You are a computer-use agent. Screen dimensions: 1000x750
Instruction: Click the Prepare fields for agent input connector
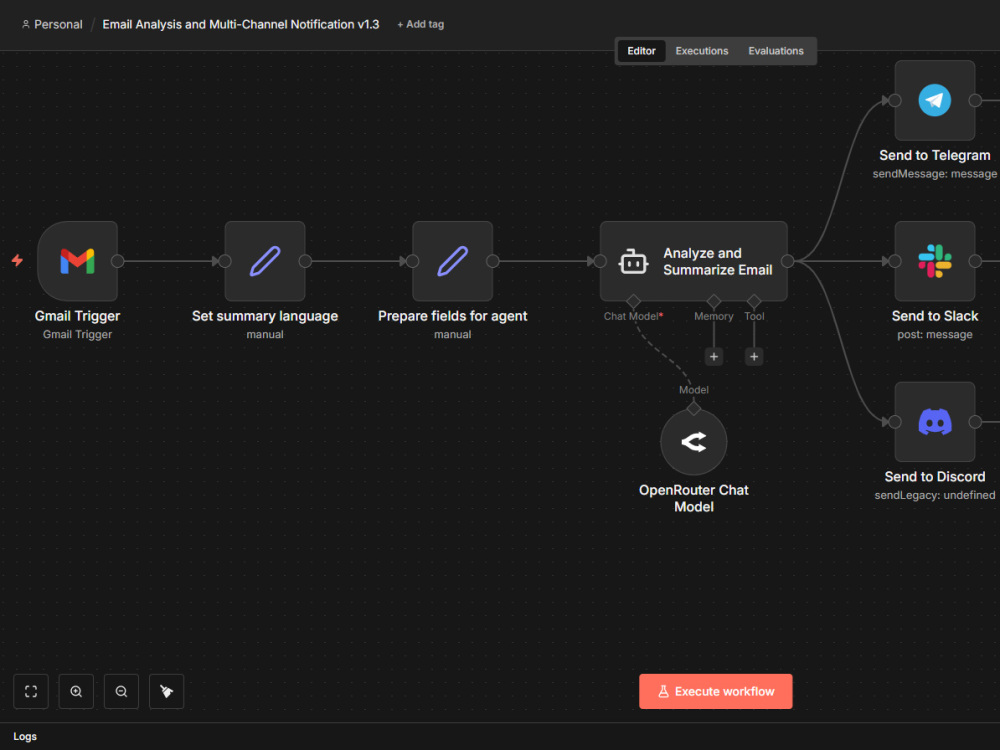(413, 261)
